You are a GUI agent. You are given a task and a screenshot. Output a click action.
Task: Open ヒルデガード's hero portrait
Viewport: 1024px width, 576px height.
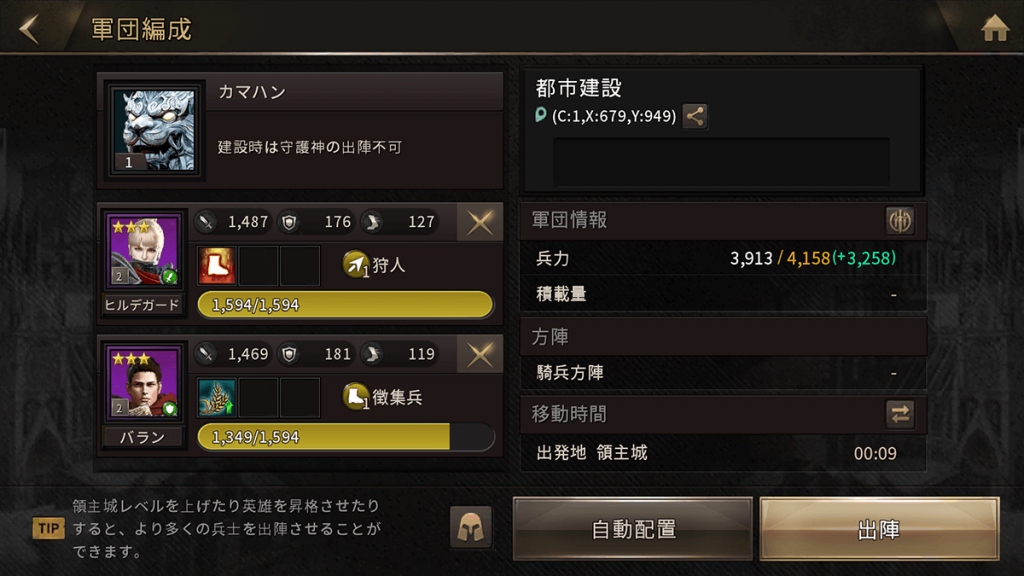tap(143, 251)
